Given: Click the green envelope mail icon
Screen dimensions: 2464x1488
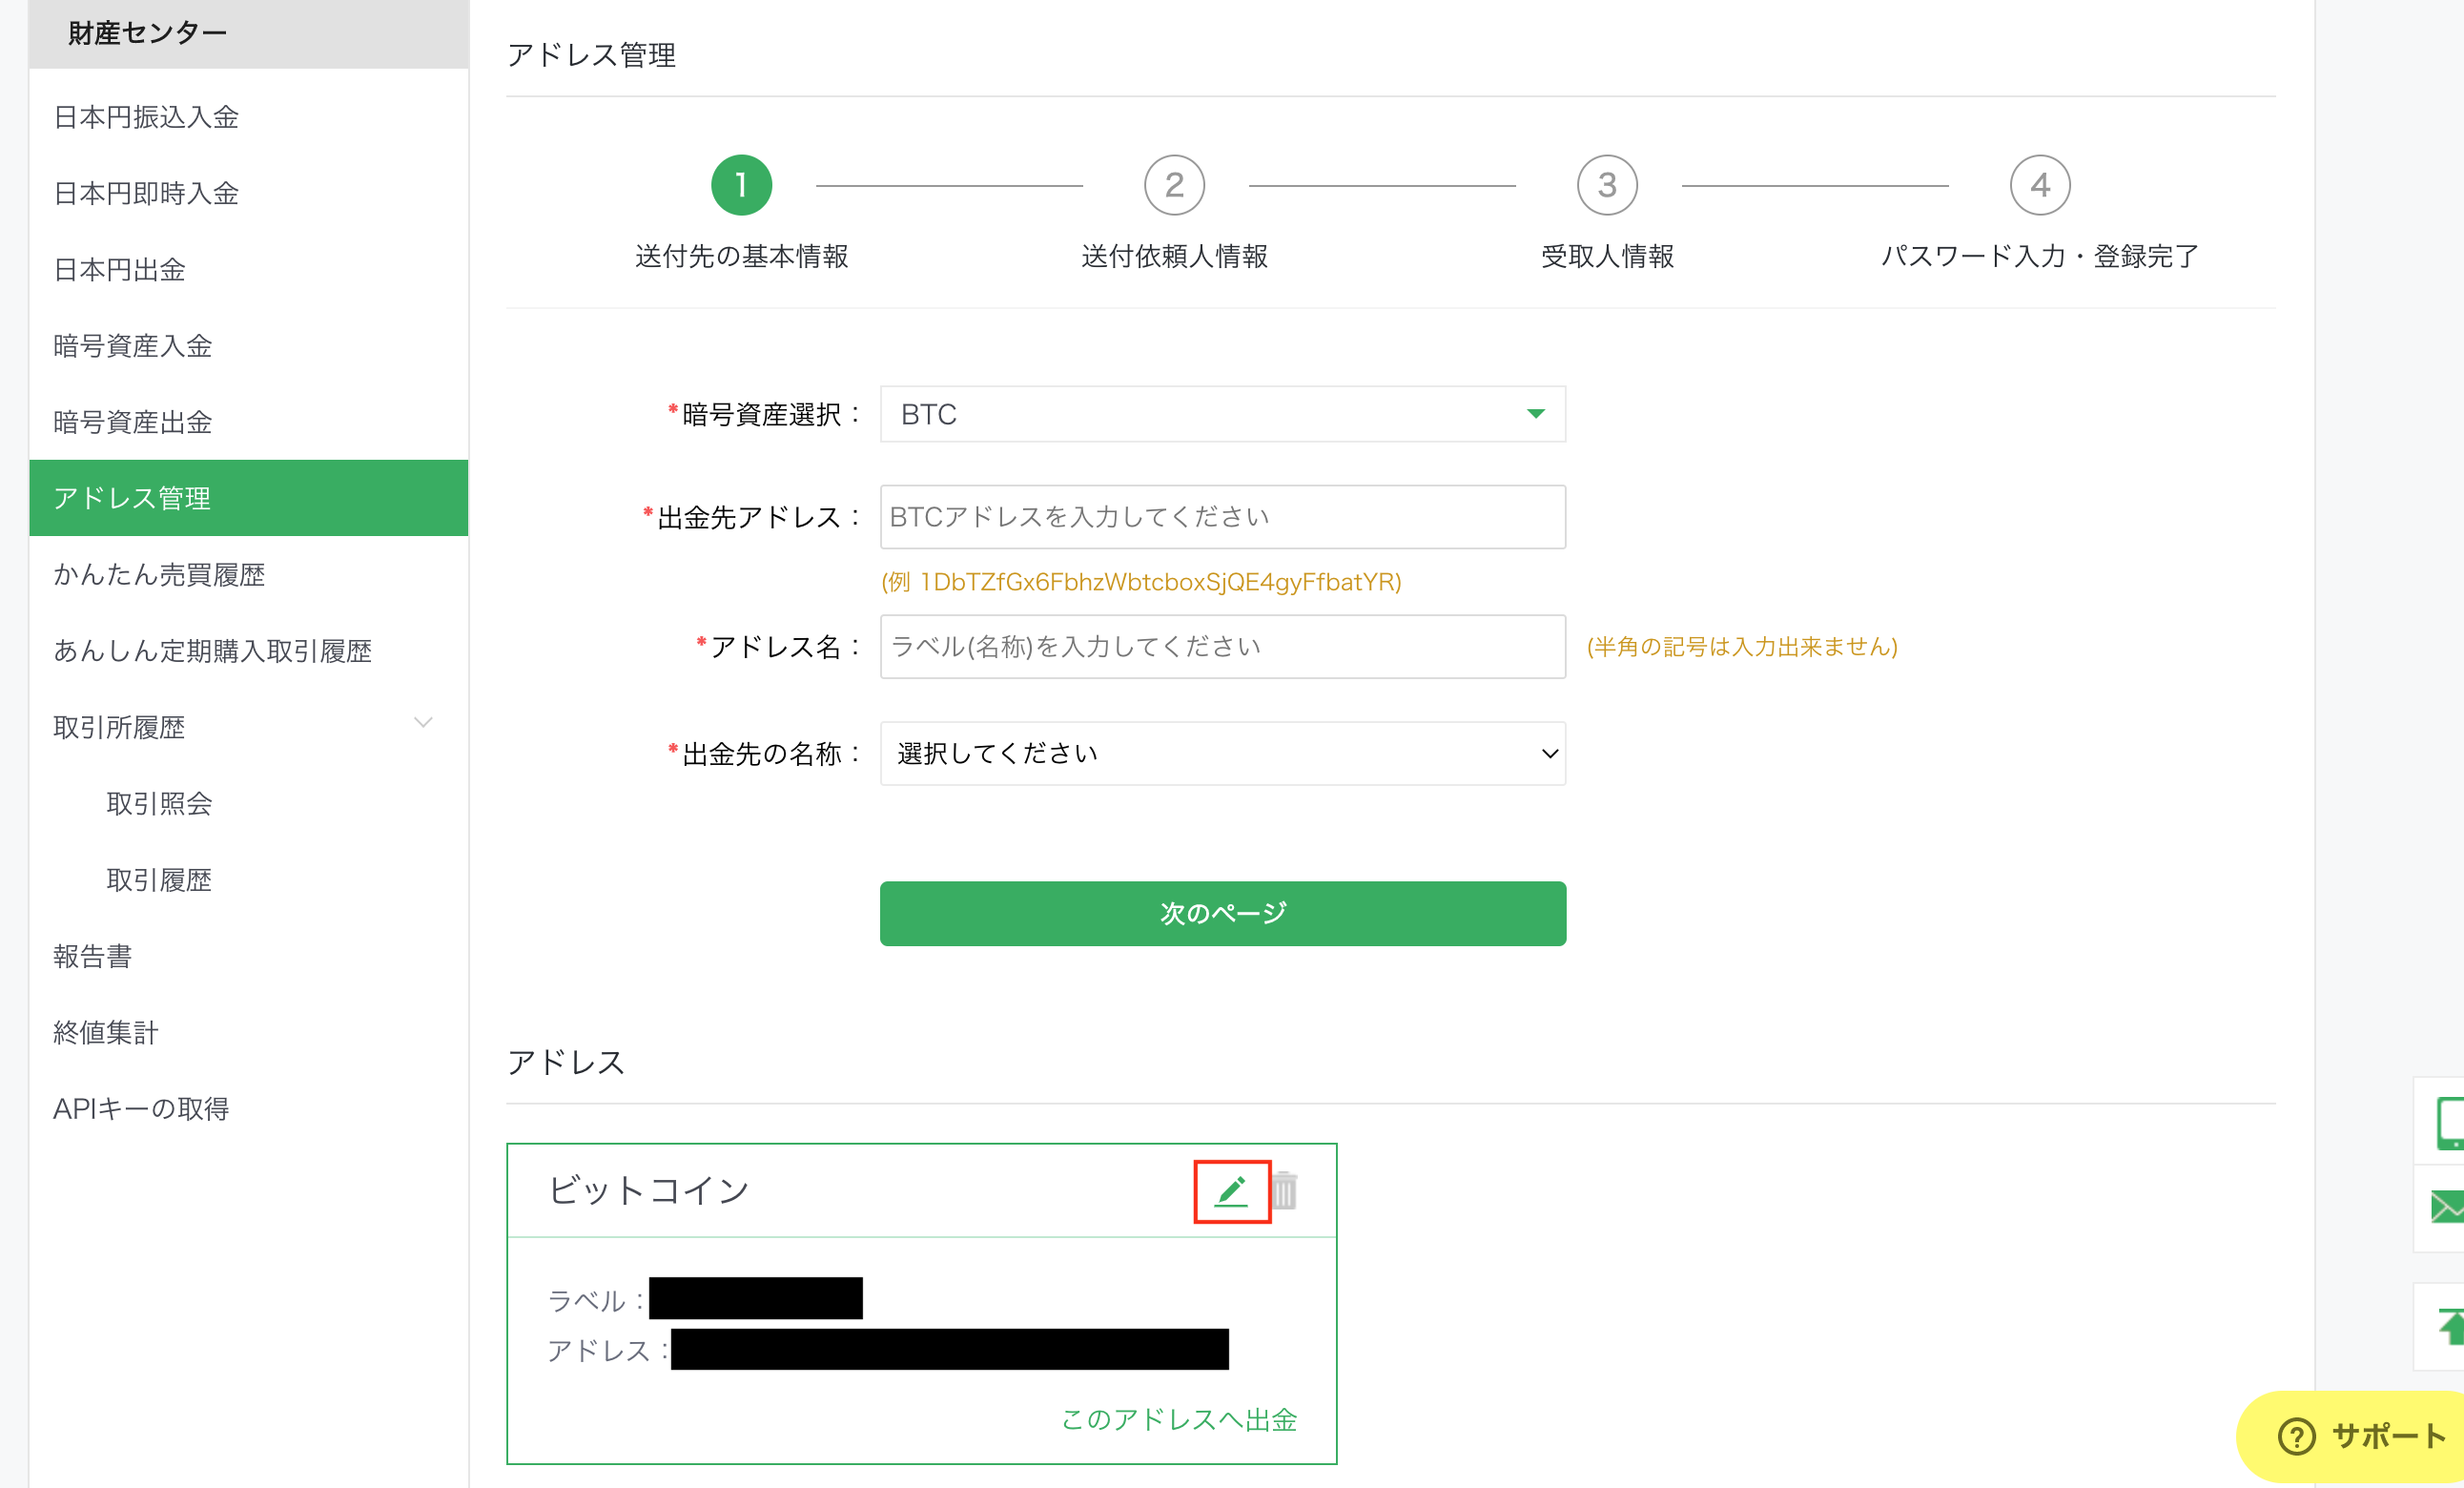Looking at the screenshot, I should tap(2447, 1207).
